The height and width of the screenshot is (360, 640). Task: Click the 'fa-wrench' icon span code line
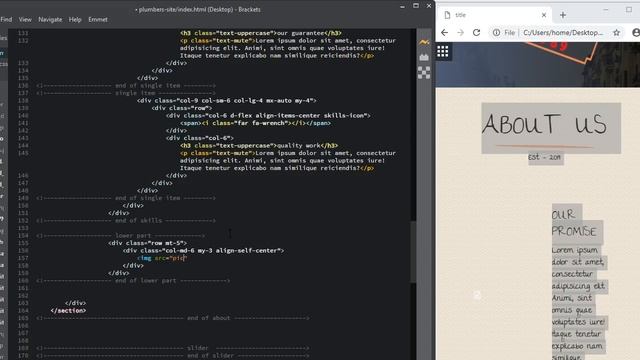[255, 123]
